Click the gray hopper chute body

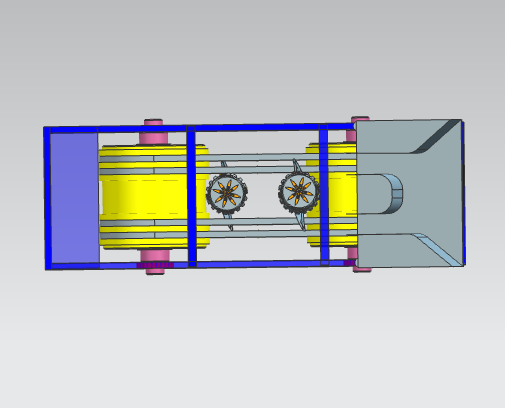[x=410, y=193]
